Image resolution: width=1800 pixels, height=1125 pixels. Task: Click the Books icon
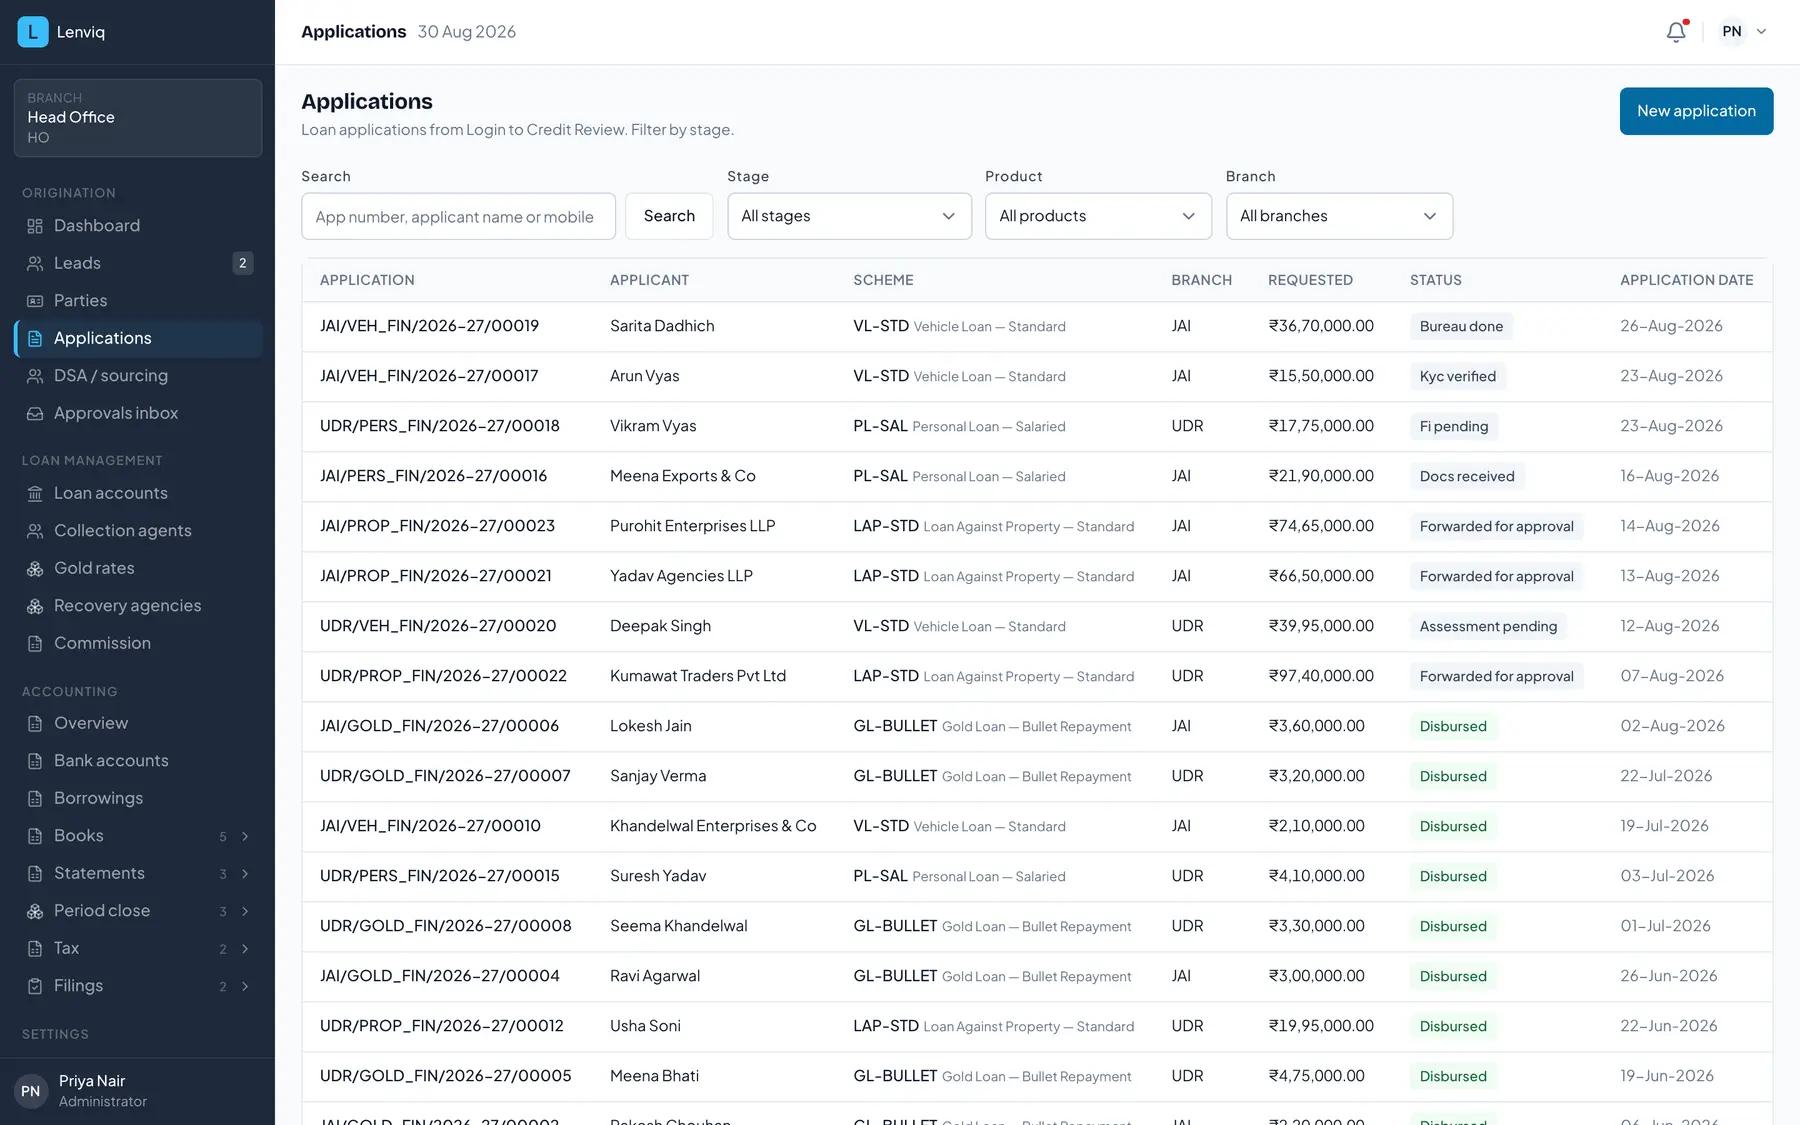35,836
